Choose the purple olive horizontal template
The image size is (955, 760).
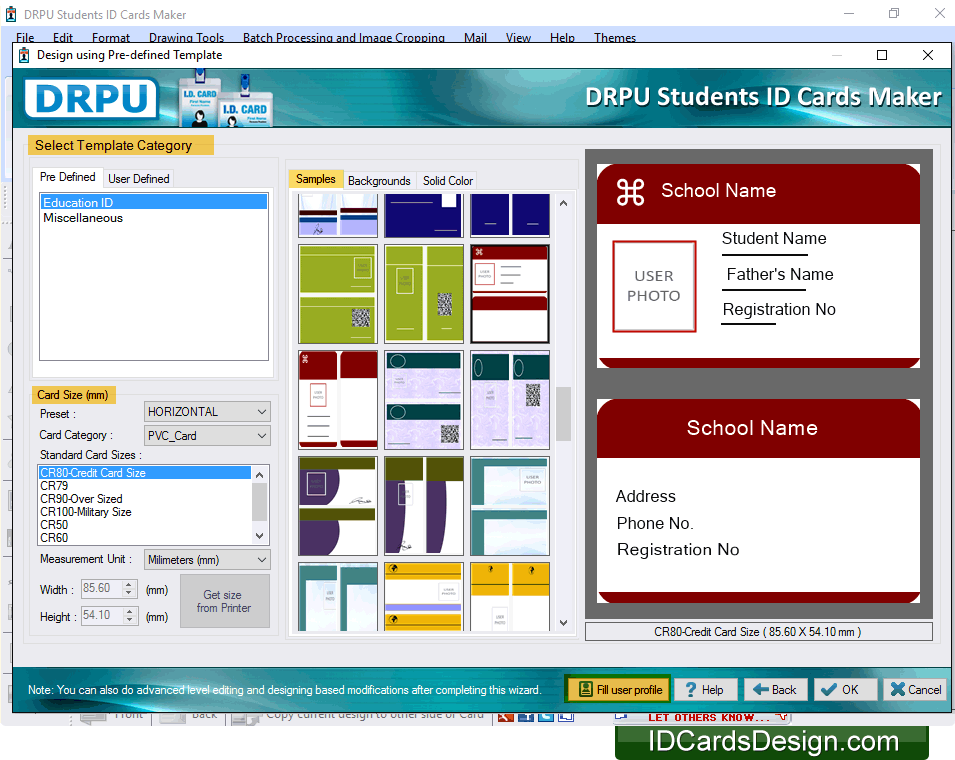pyautogui.click(x=338, y=506)
